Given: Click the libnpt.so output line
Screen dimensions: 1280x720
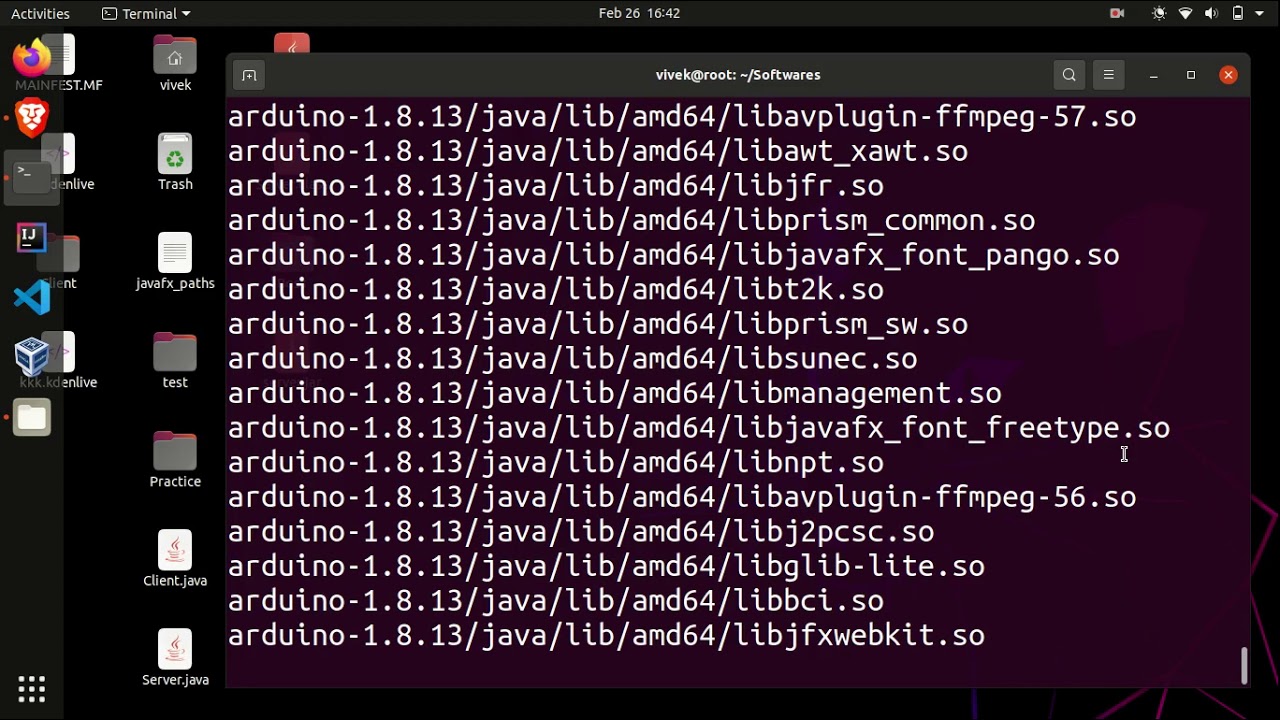Looking at the screenshot, I should 556,463.
